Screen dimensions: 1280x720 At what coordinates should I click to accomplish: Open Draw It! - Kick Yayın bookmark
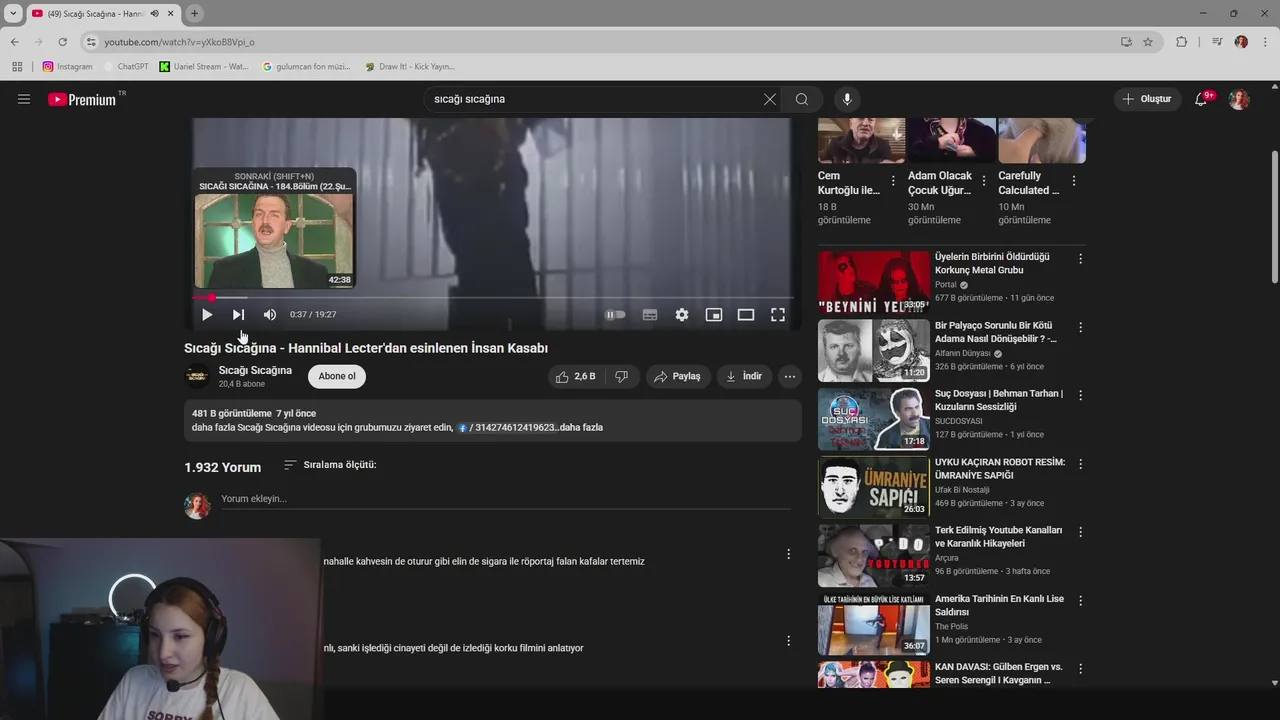click(x=410, y=67)
